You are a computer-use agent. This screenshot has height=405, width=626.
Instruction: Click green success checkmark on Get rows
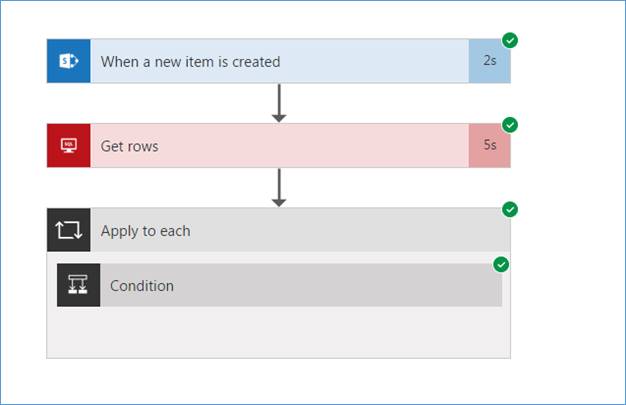tap(510, 125)
